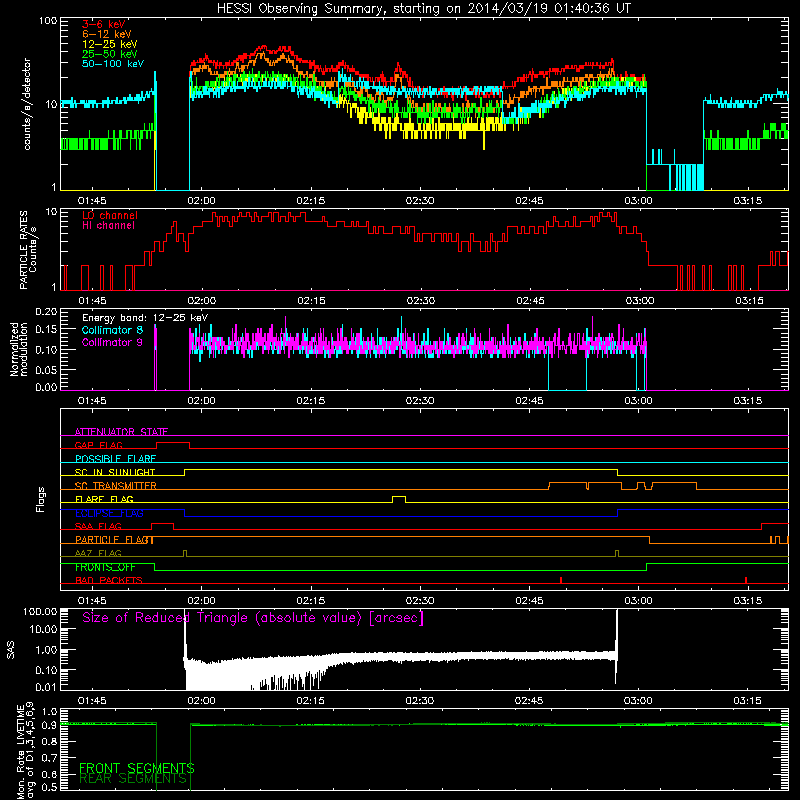Select the BAD PACKETS flag label
This screenshot has width=800, height=800.
(109, 580)
